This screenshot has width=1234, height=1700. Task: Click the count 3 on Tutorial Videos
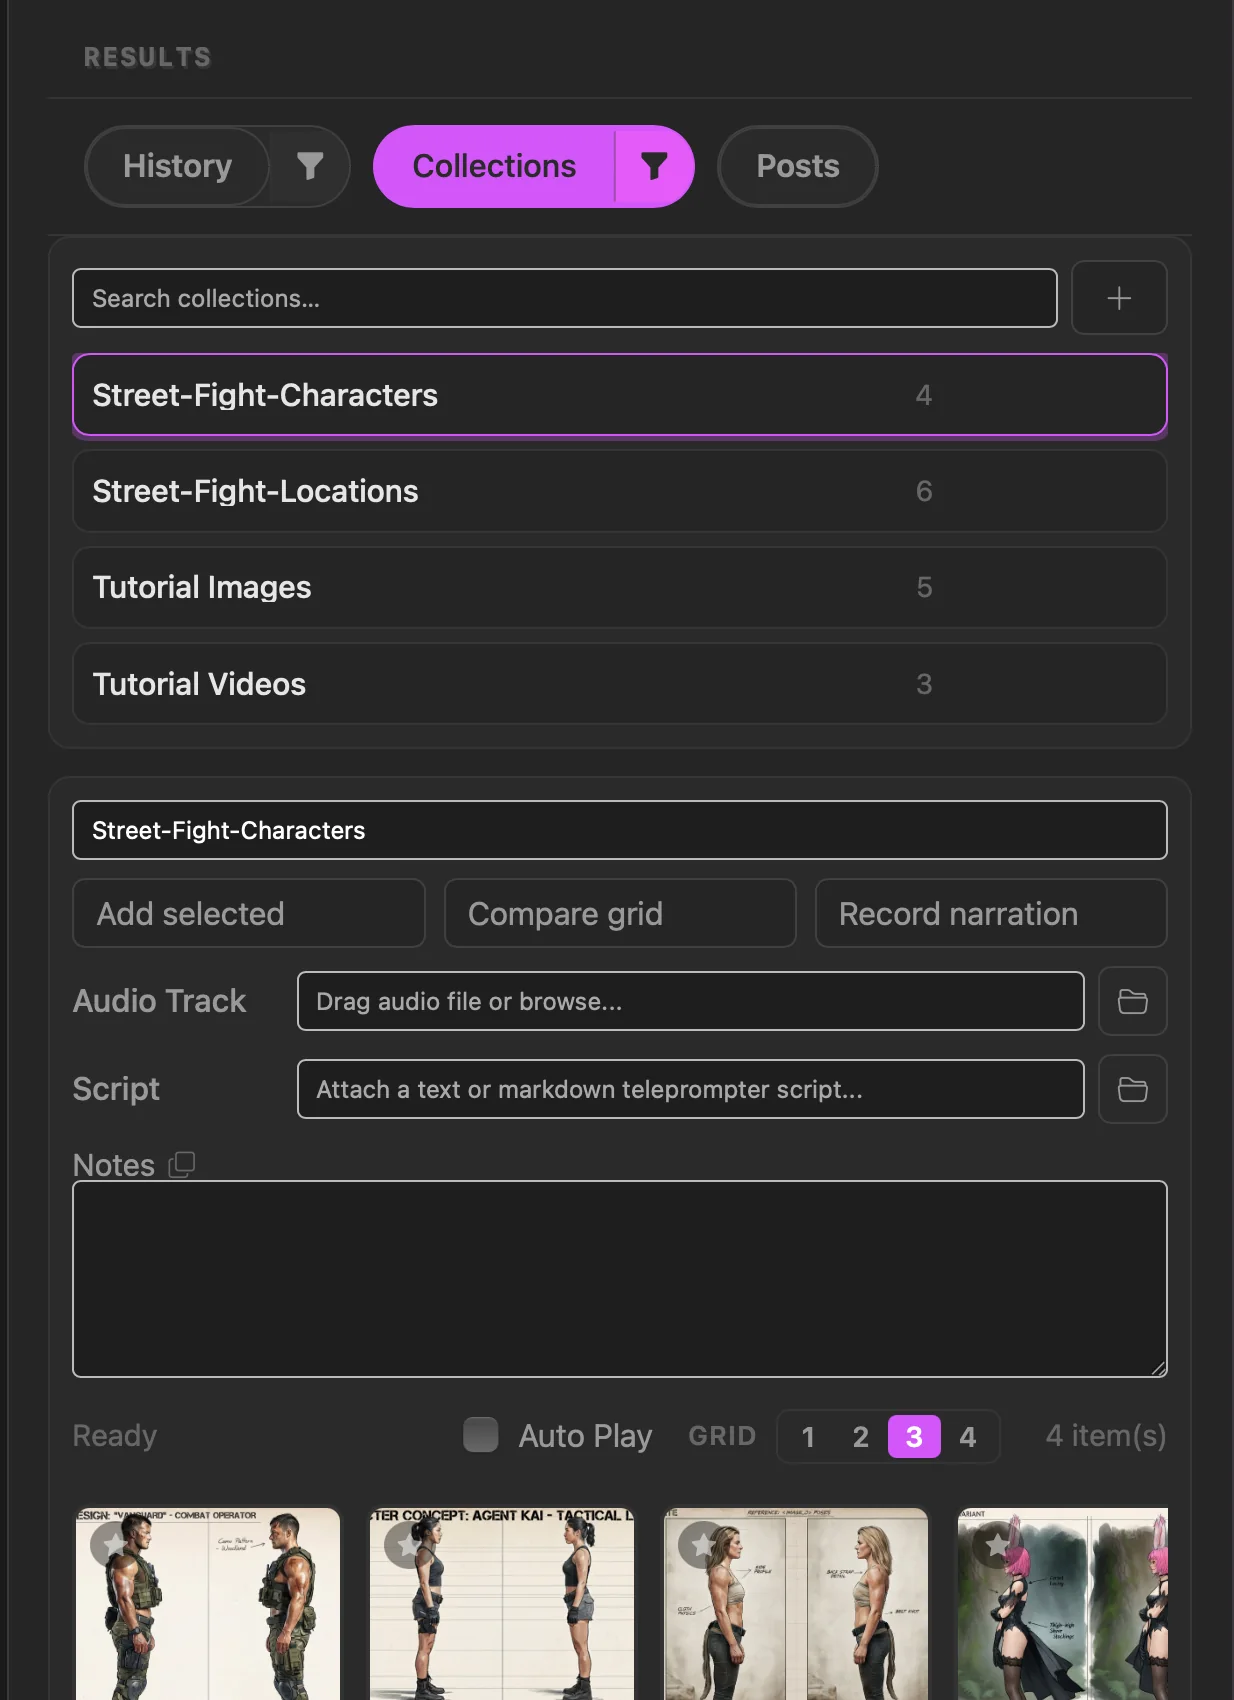point(924,684)
